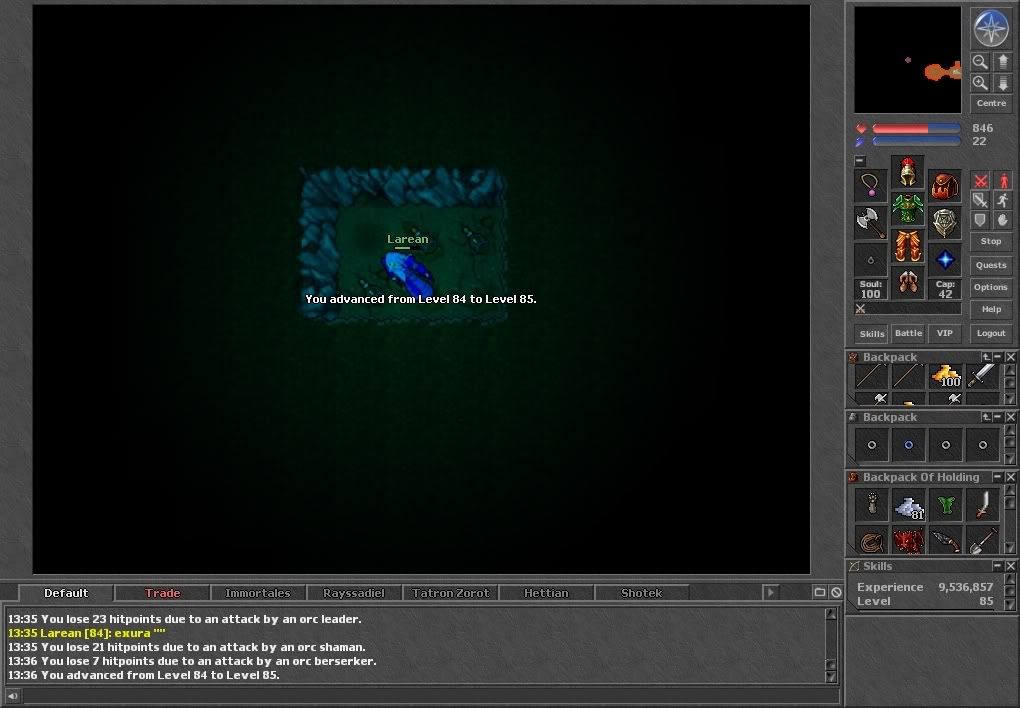Open the Tatron Zorot chat tab
The height and width of the screenshot is (708, 1020).
(450, 593)
